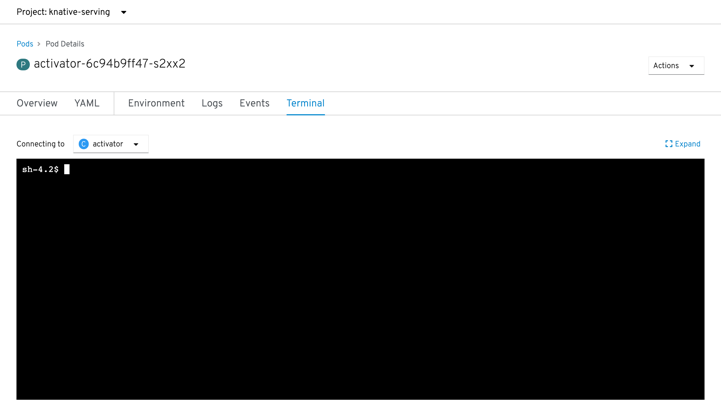This screenshot has height=415, width=721.
Task: Select the pod name activator-6c94b9ff47-s2xx2
Action: 109,64
